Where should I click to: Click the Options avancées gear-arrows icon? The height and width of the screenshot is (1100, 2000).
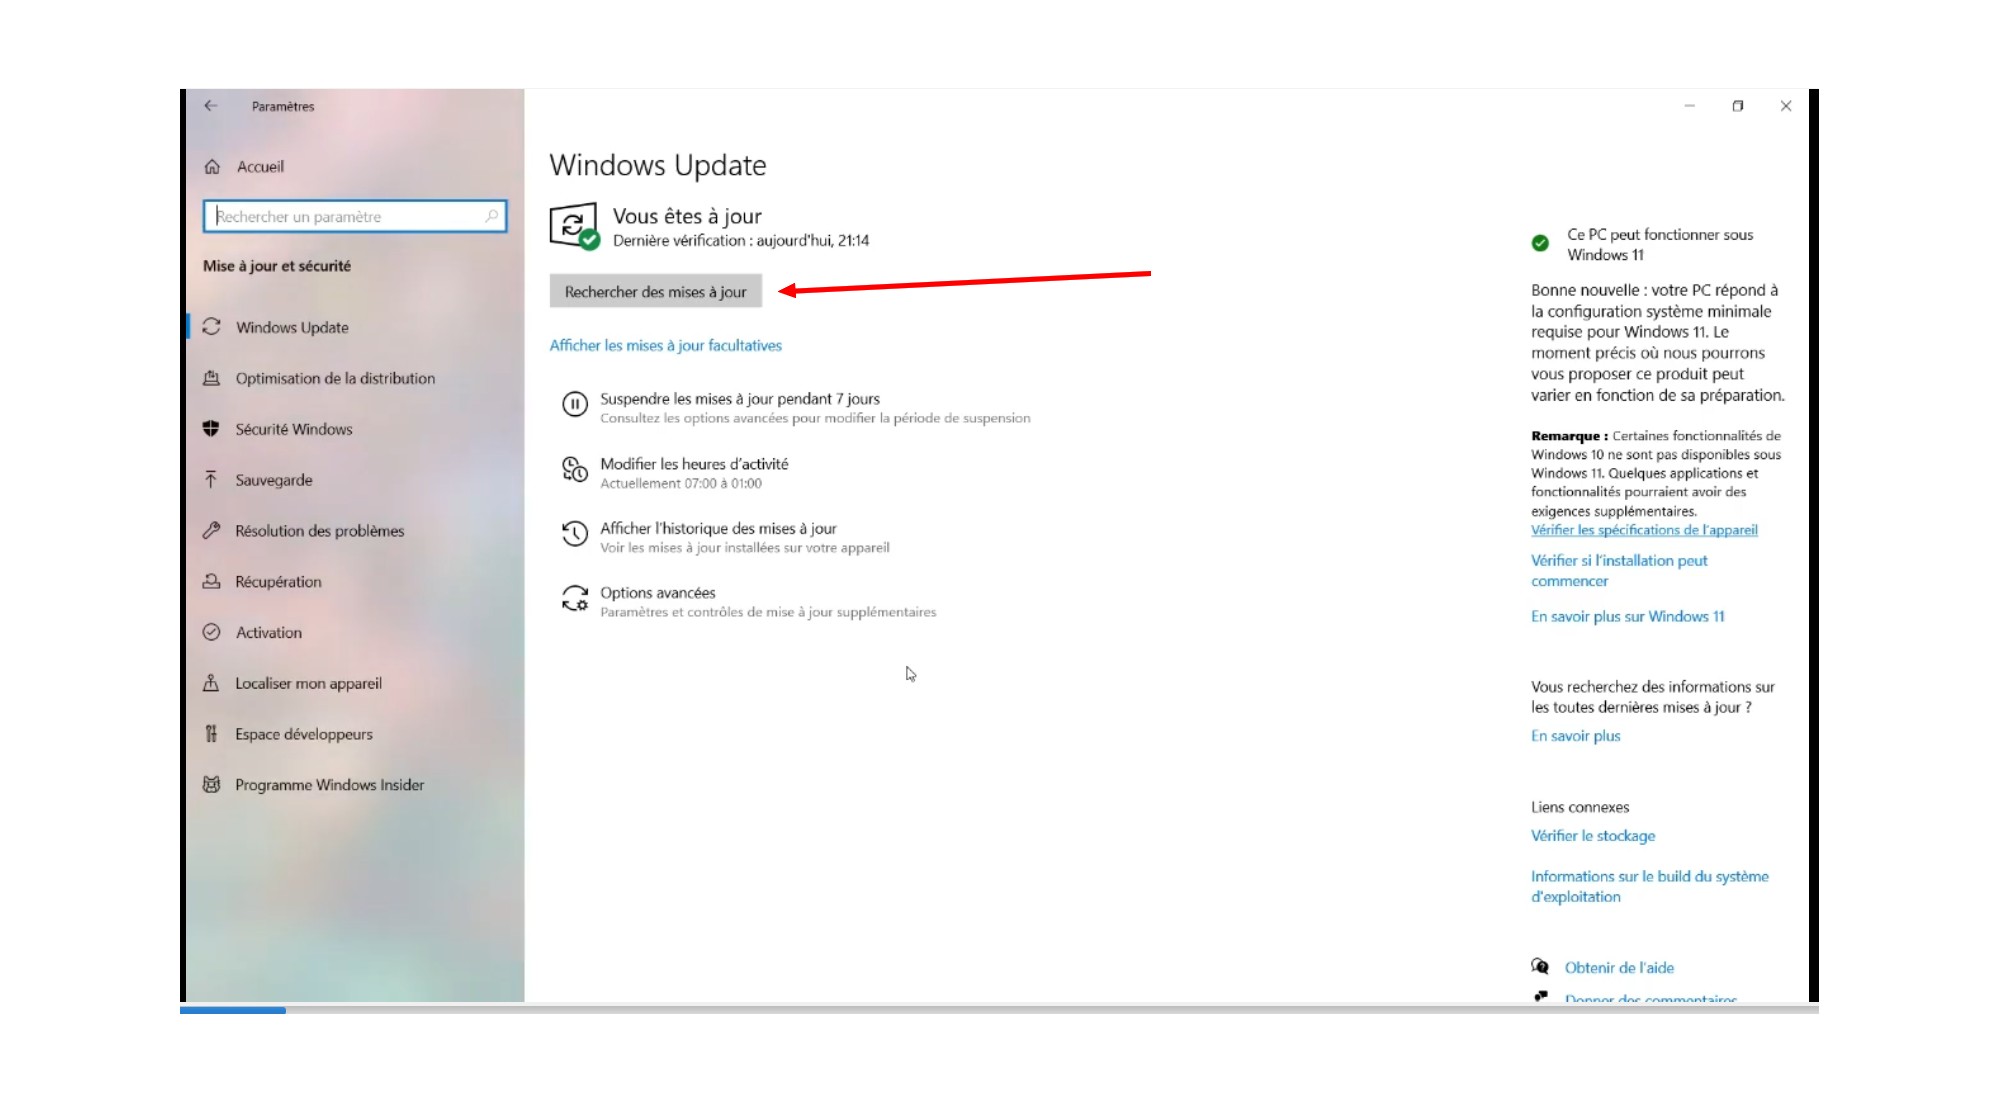tap(575, 598)
